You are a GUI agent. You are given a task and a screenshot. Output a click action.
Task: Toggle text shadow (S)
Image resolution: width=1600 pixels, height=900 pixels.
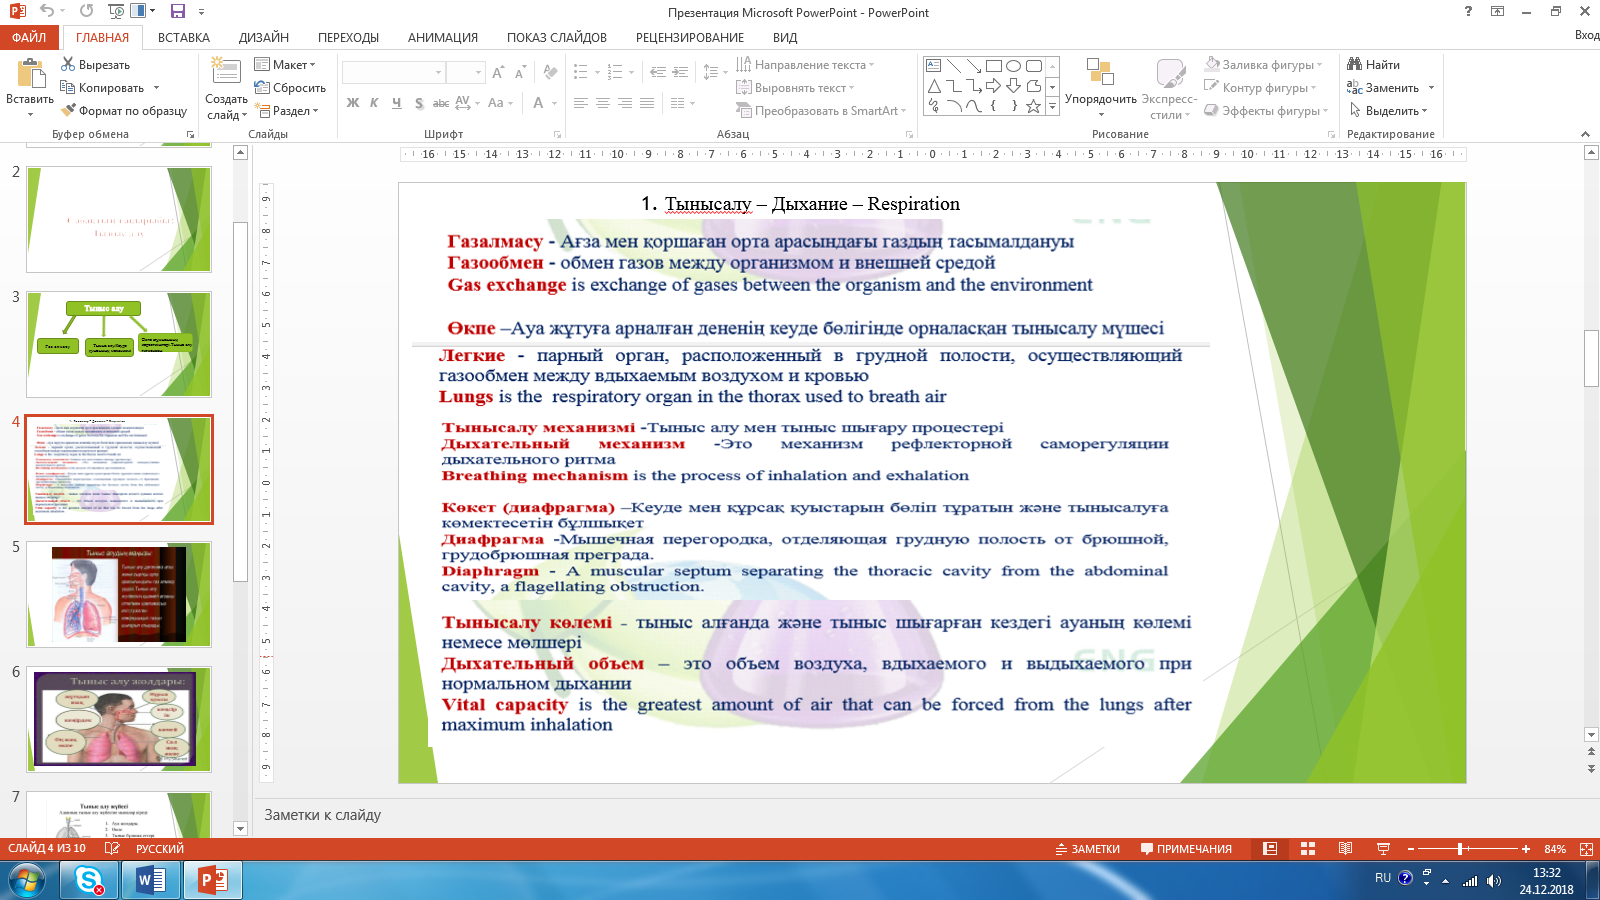pos(418,103)
